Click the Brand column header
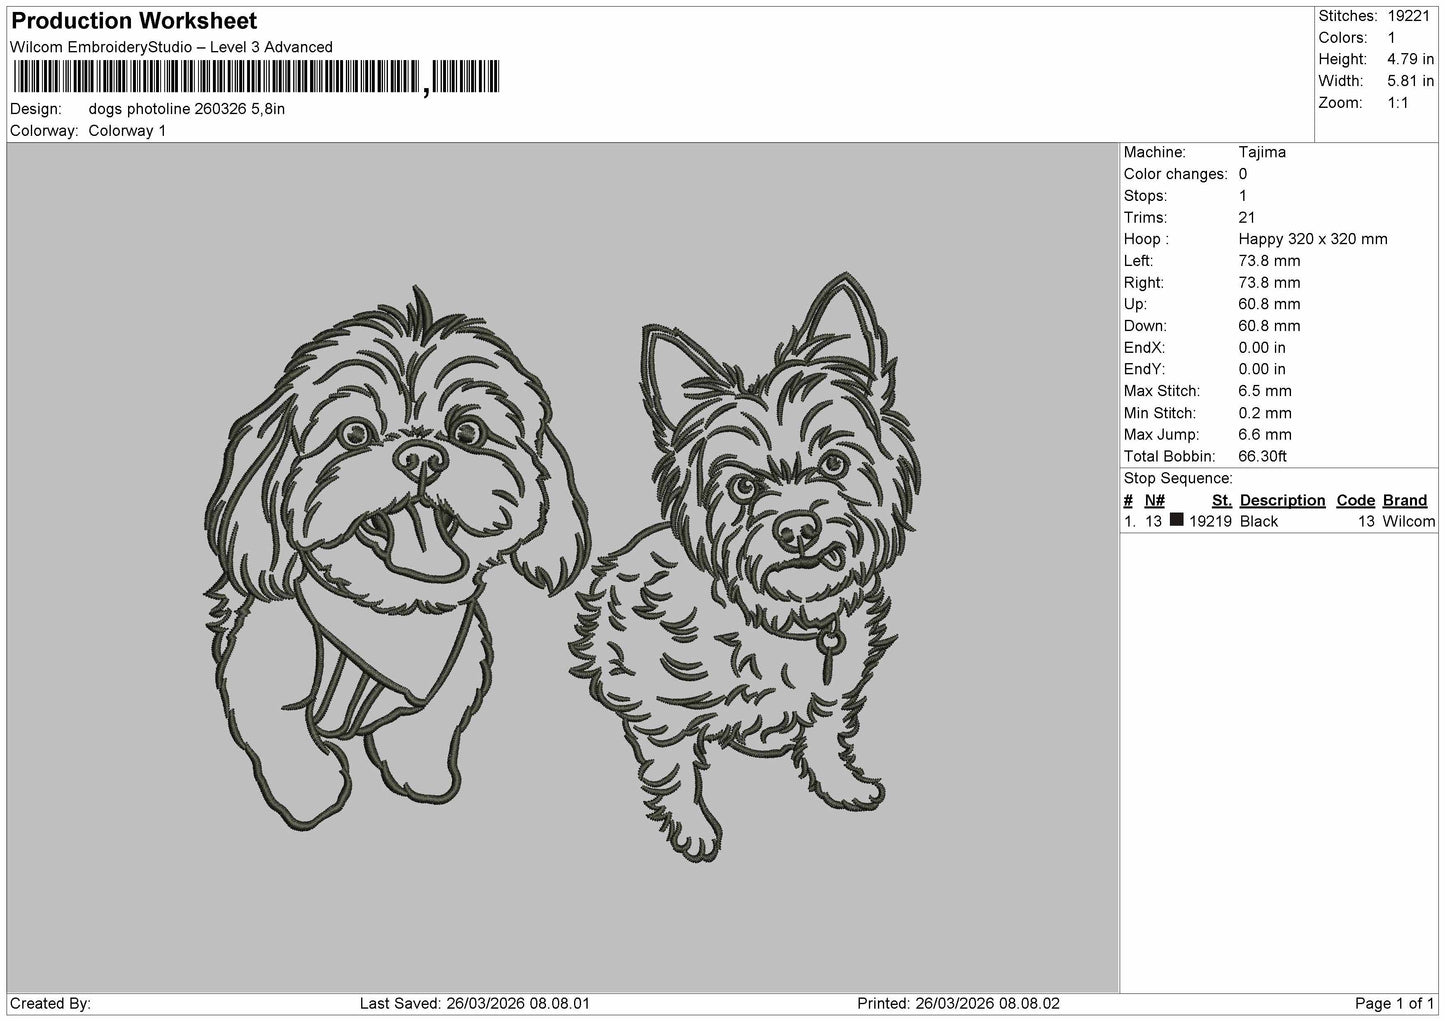This screenshot has width=1445, height=1021. pyautogui.click(x=1404, y=501)
